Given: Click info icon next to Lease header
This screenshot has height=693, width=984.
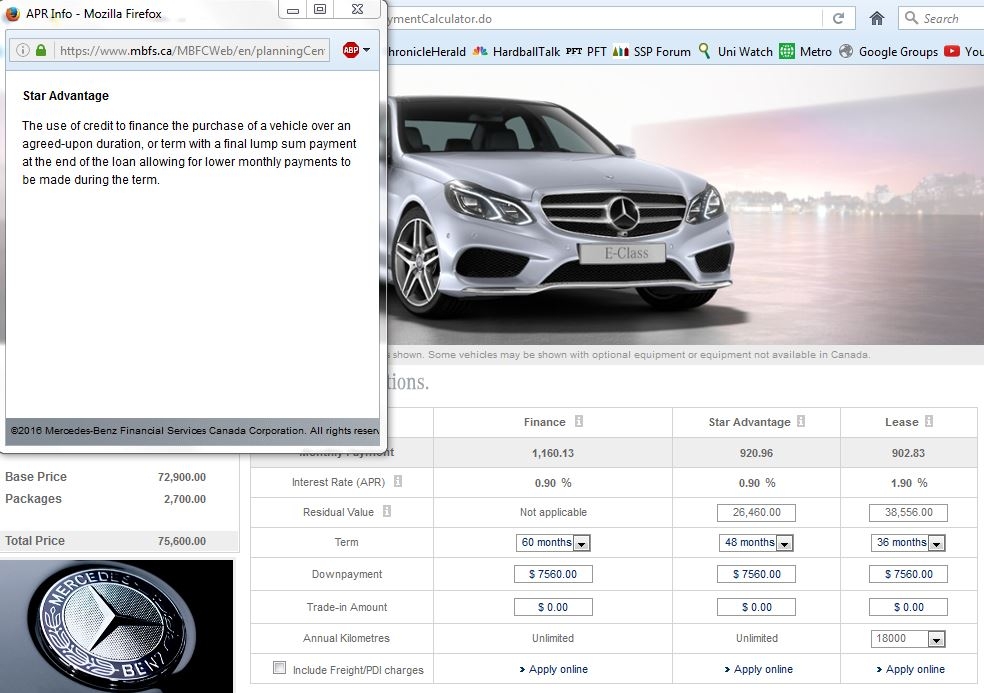Looking at the screenshot, I should coord(929,421).
